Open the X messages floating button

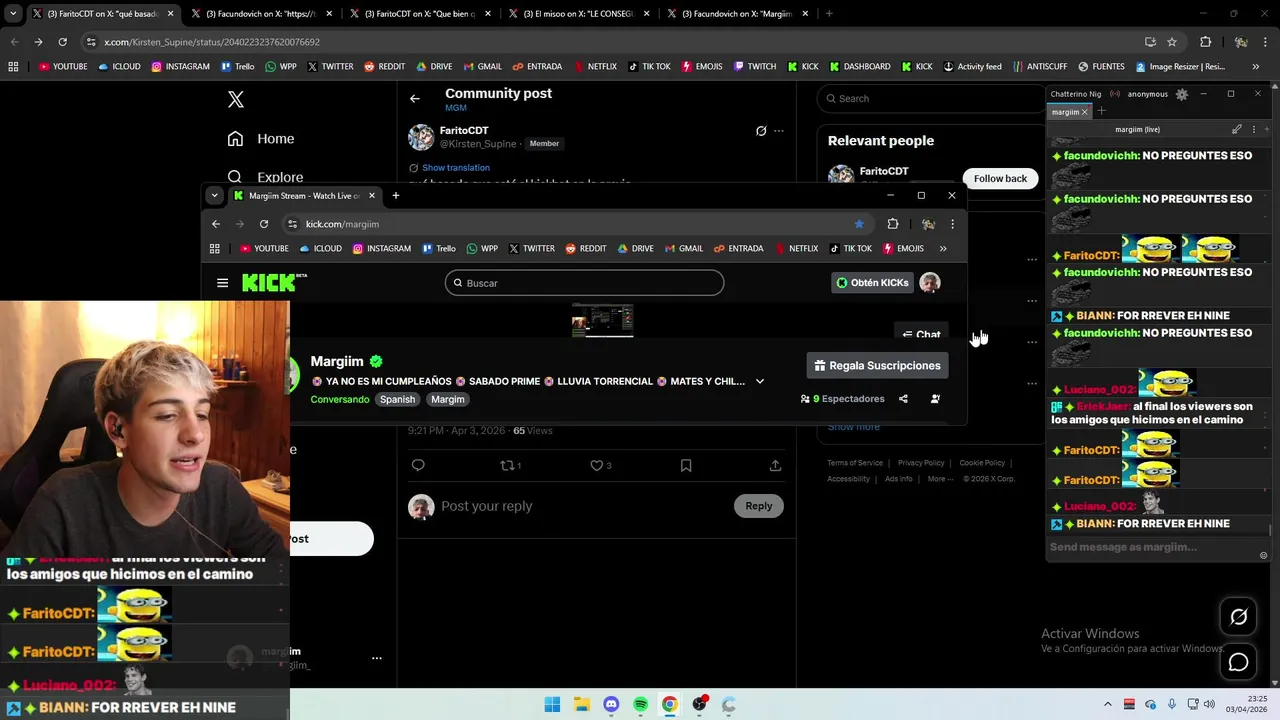1238,662
